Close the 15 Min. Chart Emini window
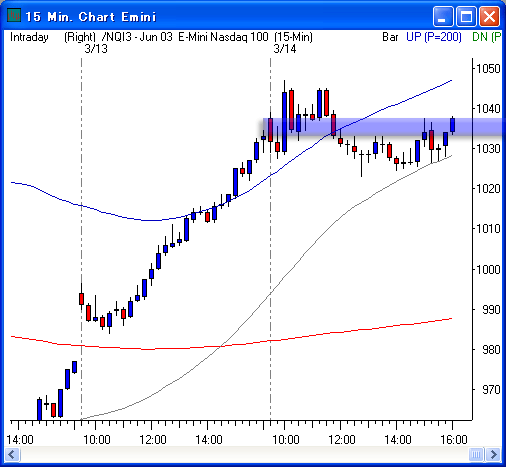Viewport: 506px width, 467px height. 489,16
